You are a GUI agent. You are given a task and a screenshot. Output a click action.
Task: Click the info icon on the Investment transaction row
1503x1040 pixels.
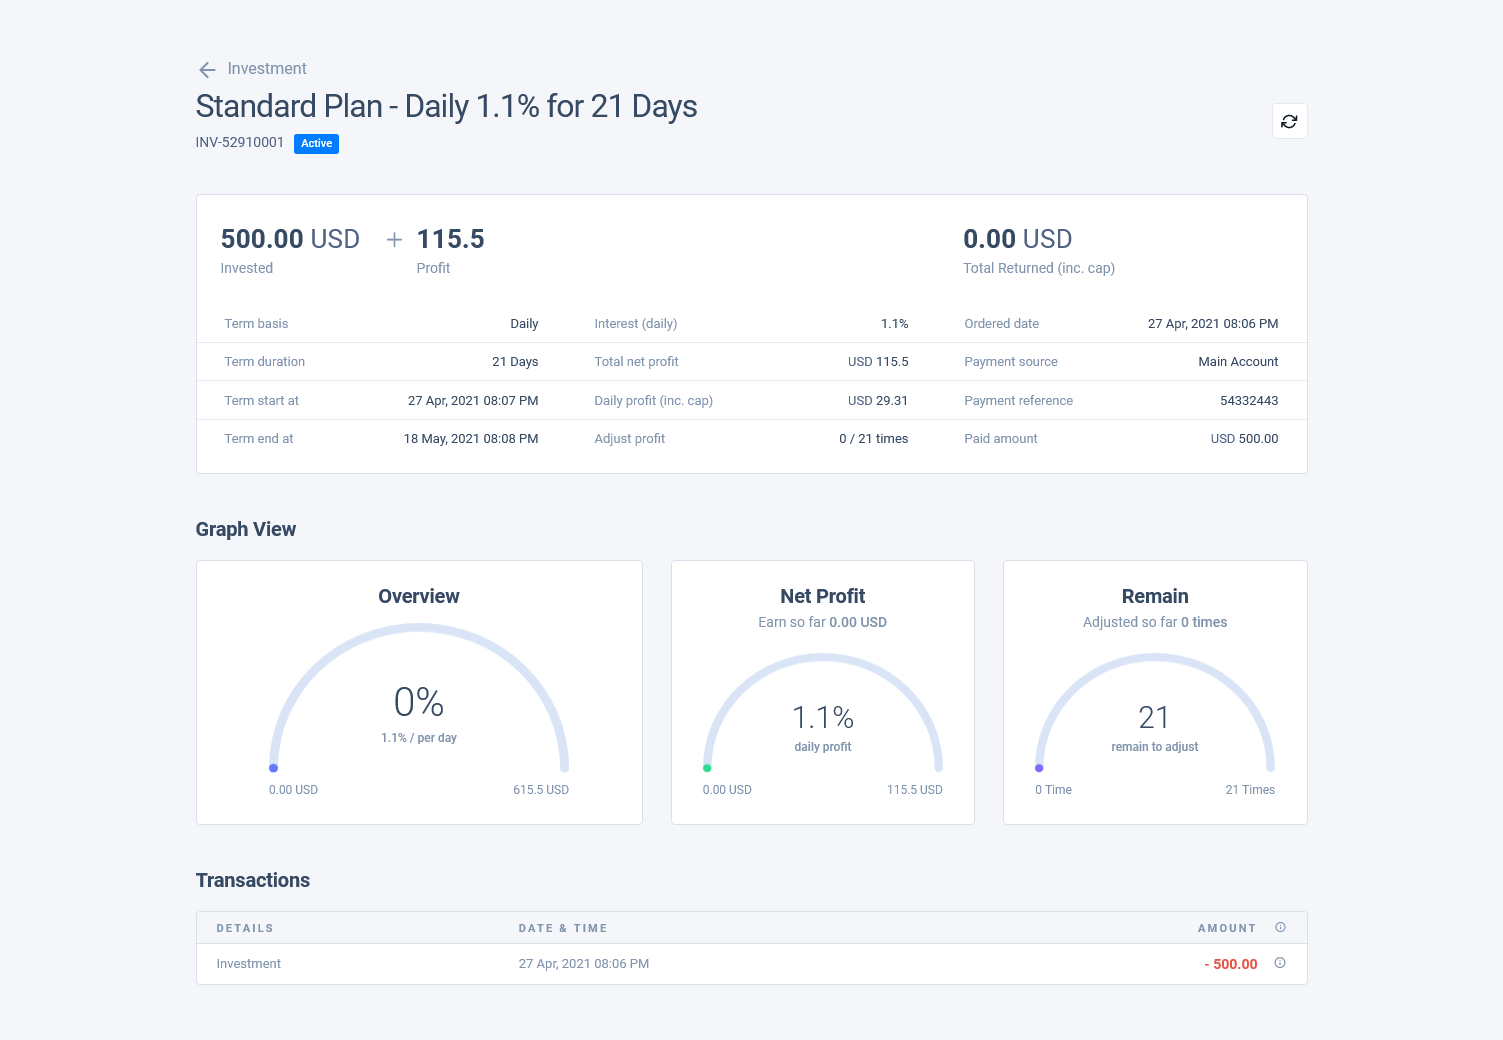pyautogui.click(x=1280, y=963)
